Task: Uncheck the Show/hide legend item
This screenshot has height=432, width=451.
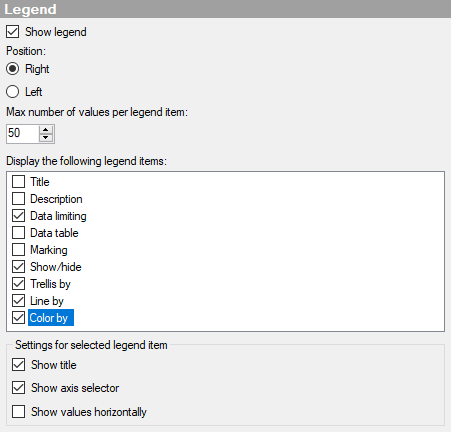Action: (18, 267)
